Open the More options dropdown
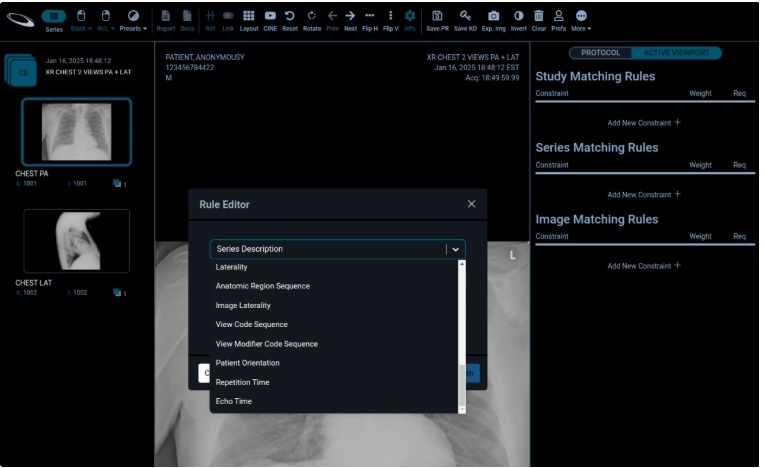The height and width of the screenshot is (468, 764). click(581, 20)
